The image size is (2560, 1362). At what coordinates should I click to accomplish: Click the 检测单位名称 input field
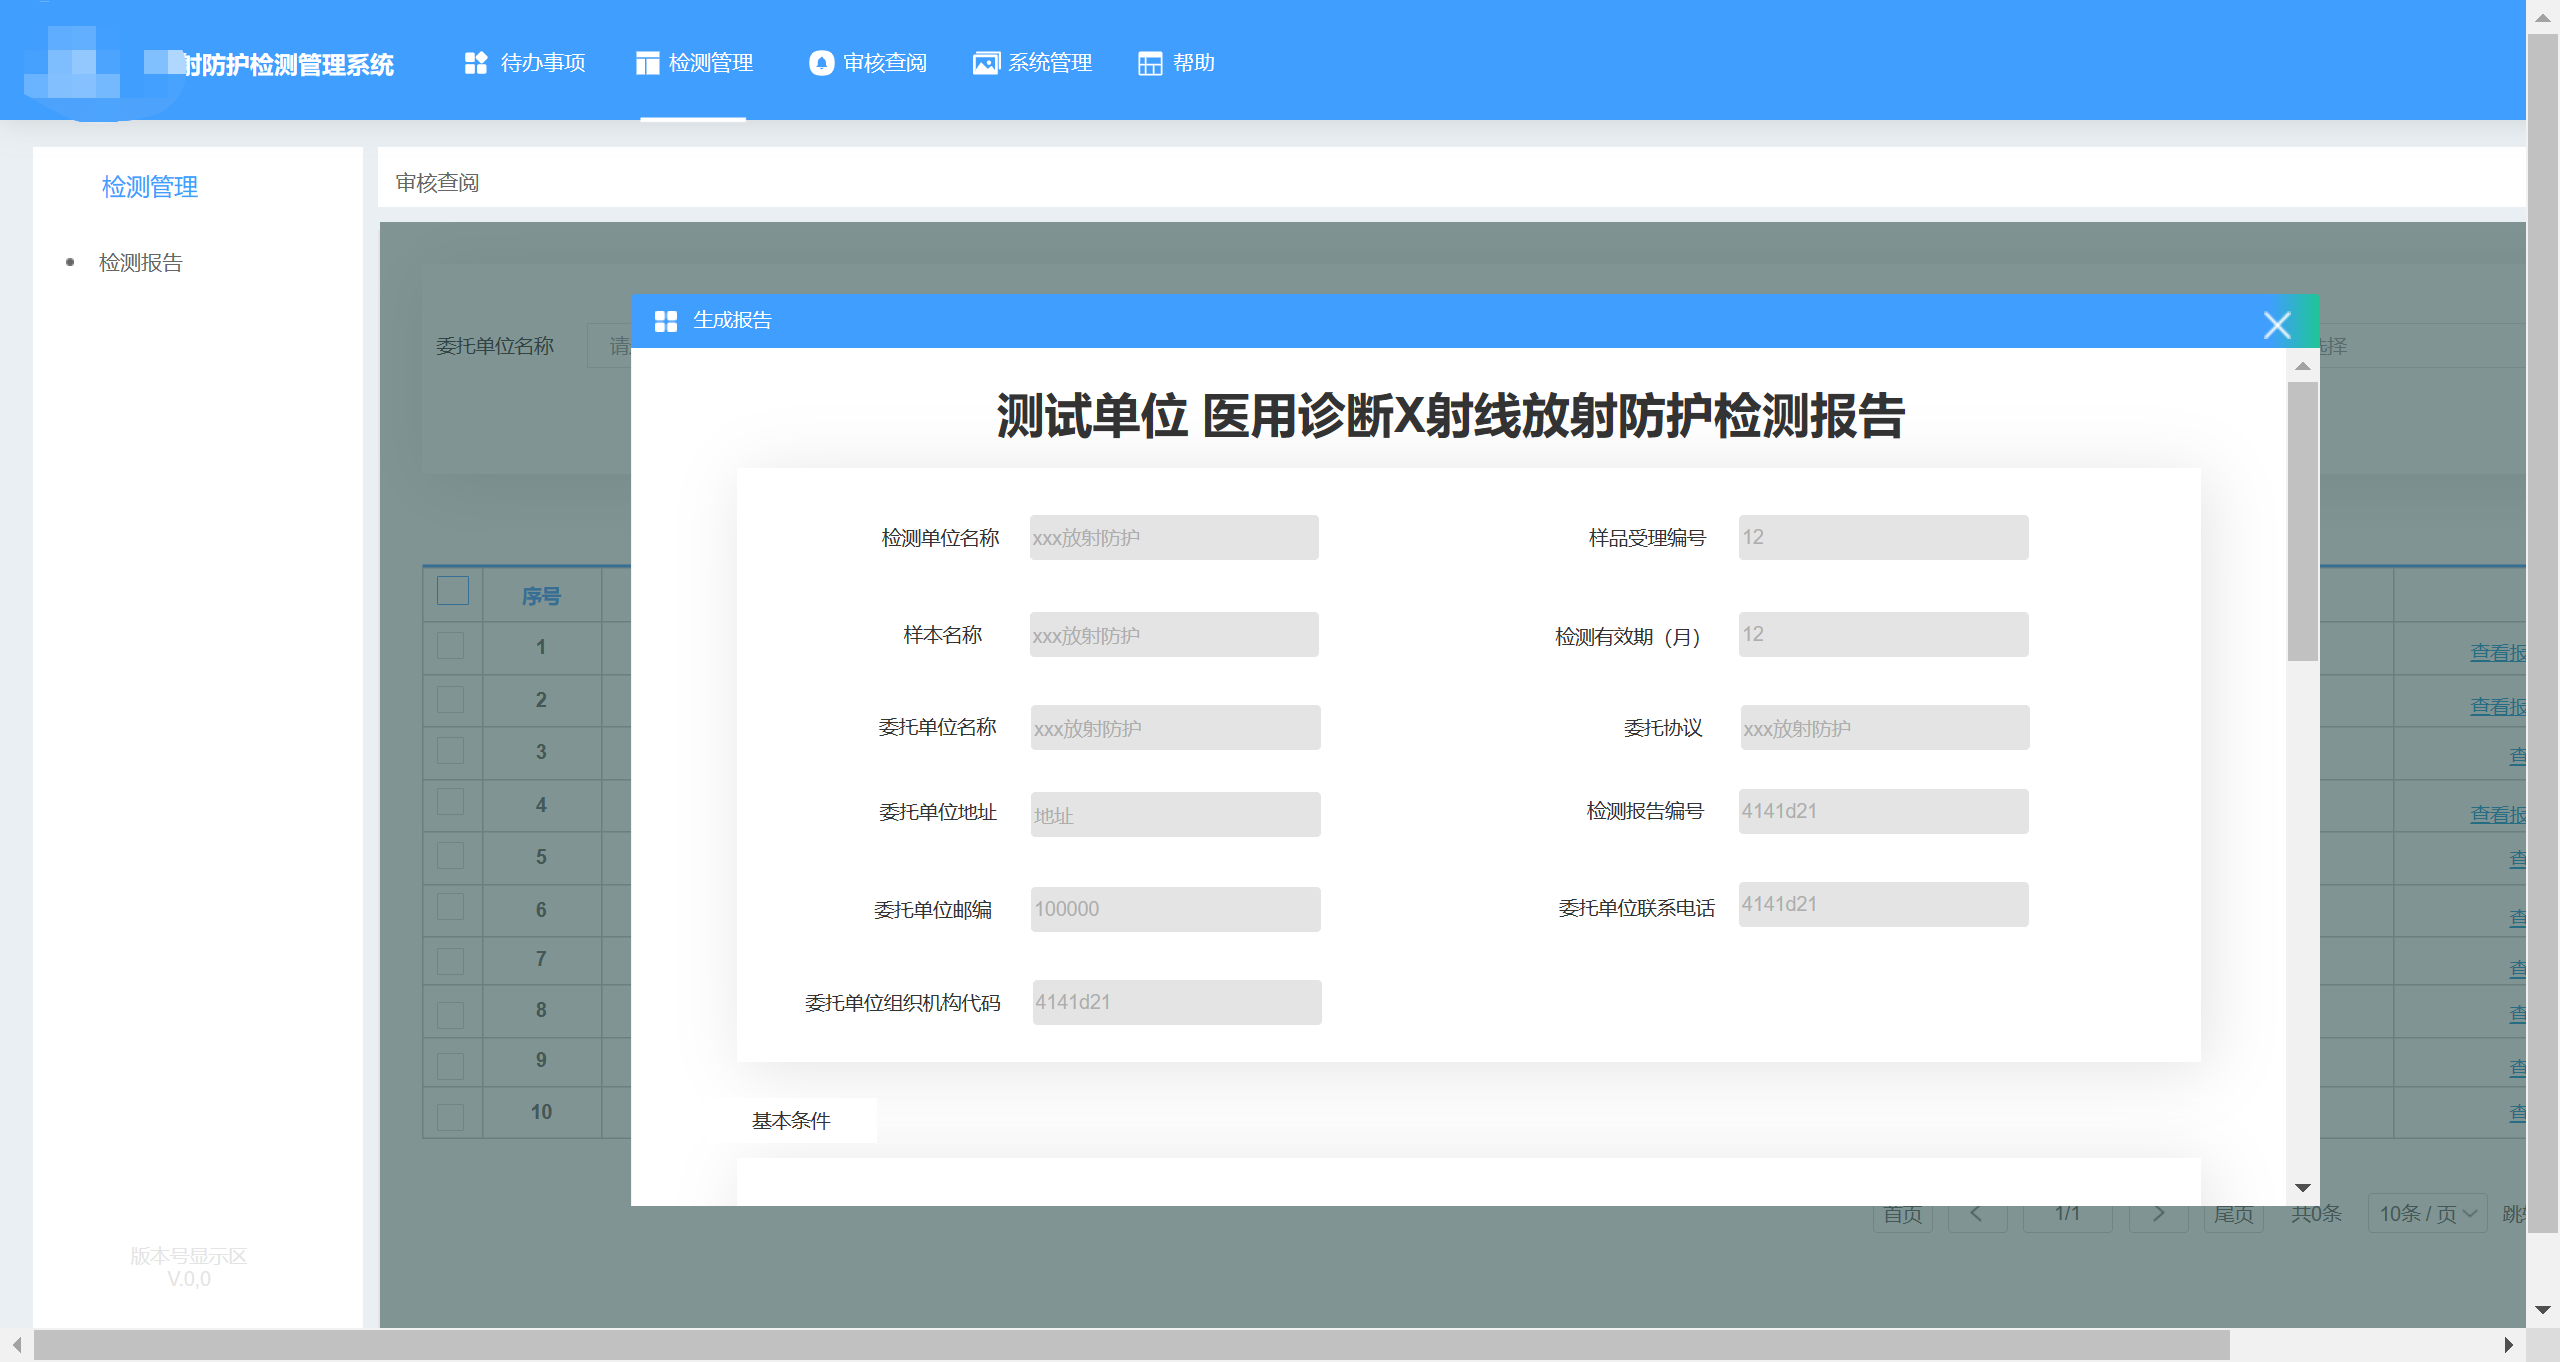[x=1174, y=538]
